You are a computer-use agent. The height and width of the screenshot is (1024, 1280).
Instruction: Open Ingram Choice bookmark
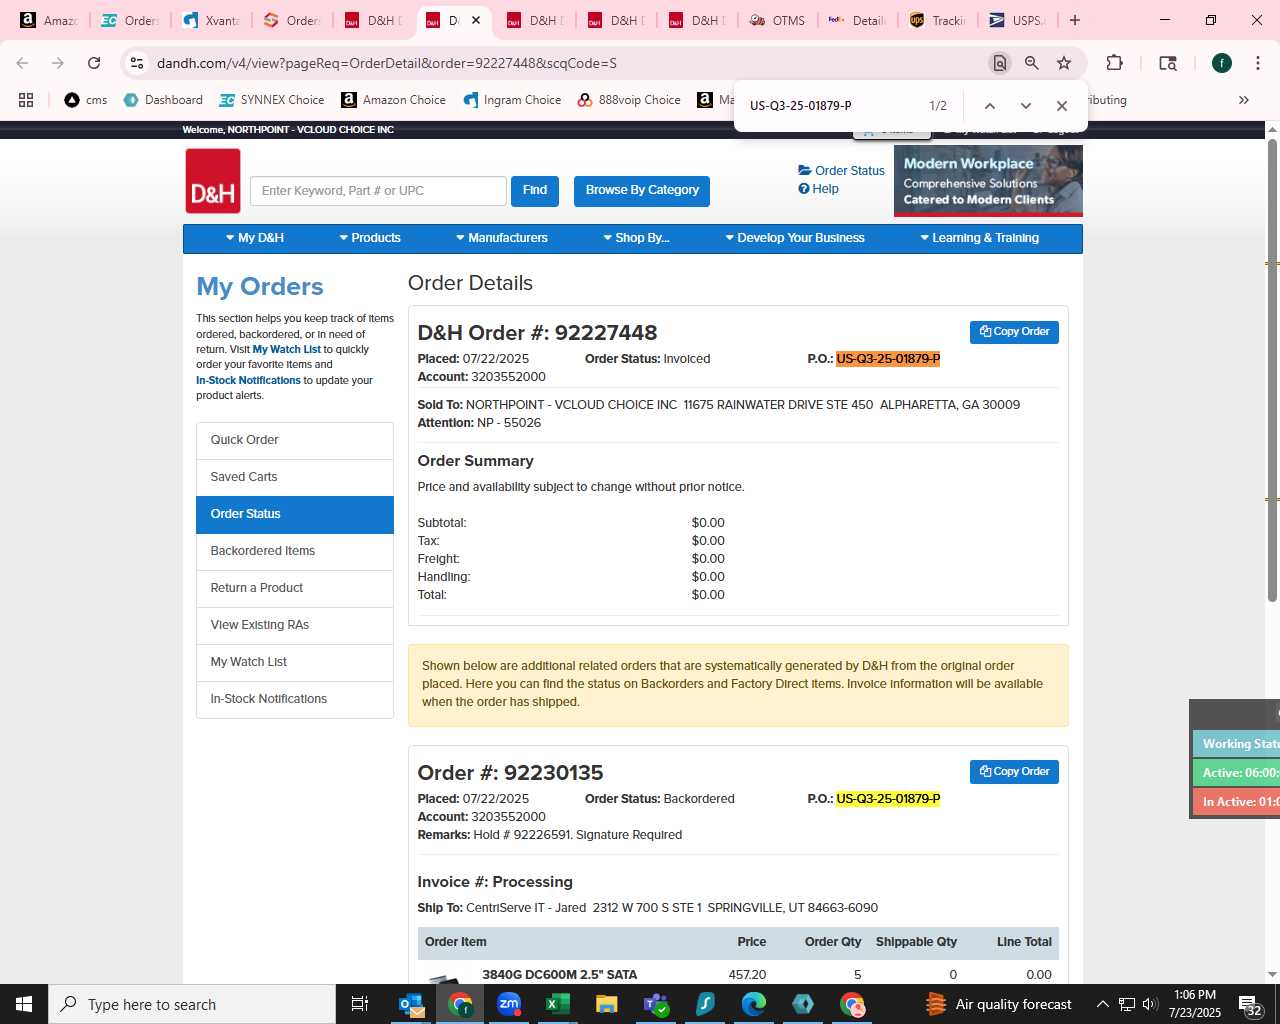pos(512,100)
